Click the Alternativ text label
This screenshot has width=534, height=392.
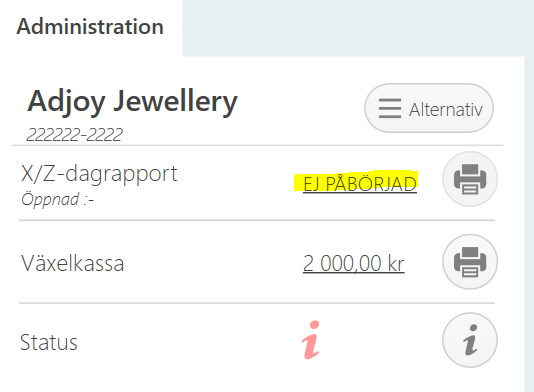coord(446,110)
